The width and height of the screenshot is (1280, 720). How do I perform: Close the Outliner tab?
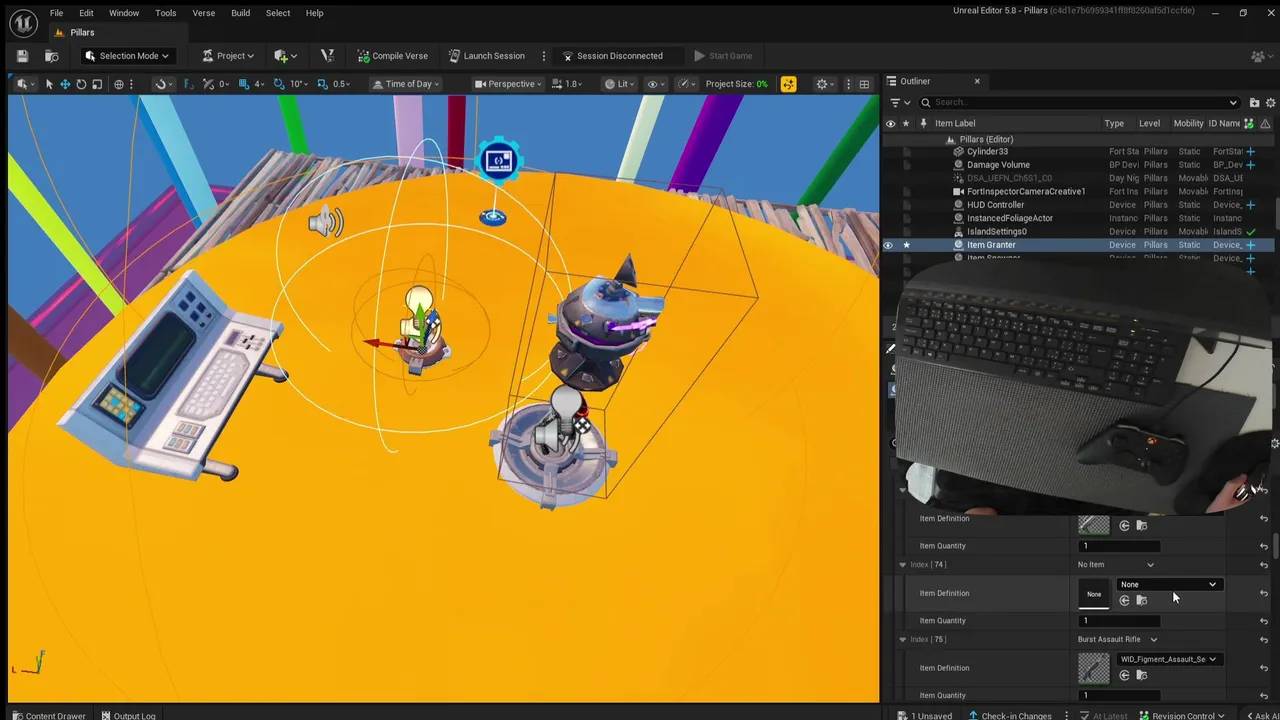977,81
